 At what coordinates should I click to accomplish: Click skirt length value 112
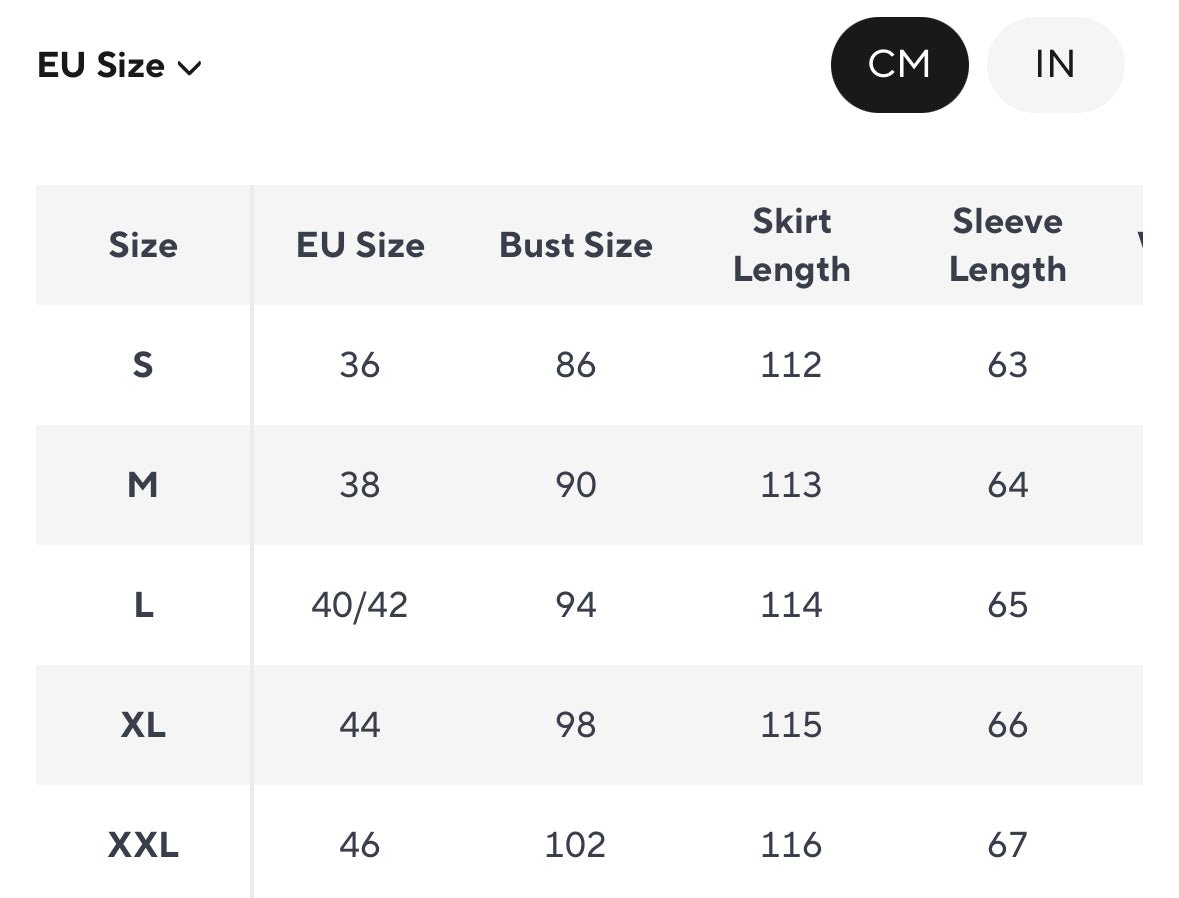791,365
